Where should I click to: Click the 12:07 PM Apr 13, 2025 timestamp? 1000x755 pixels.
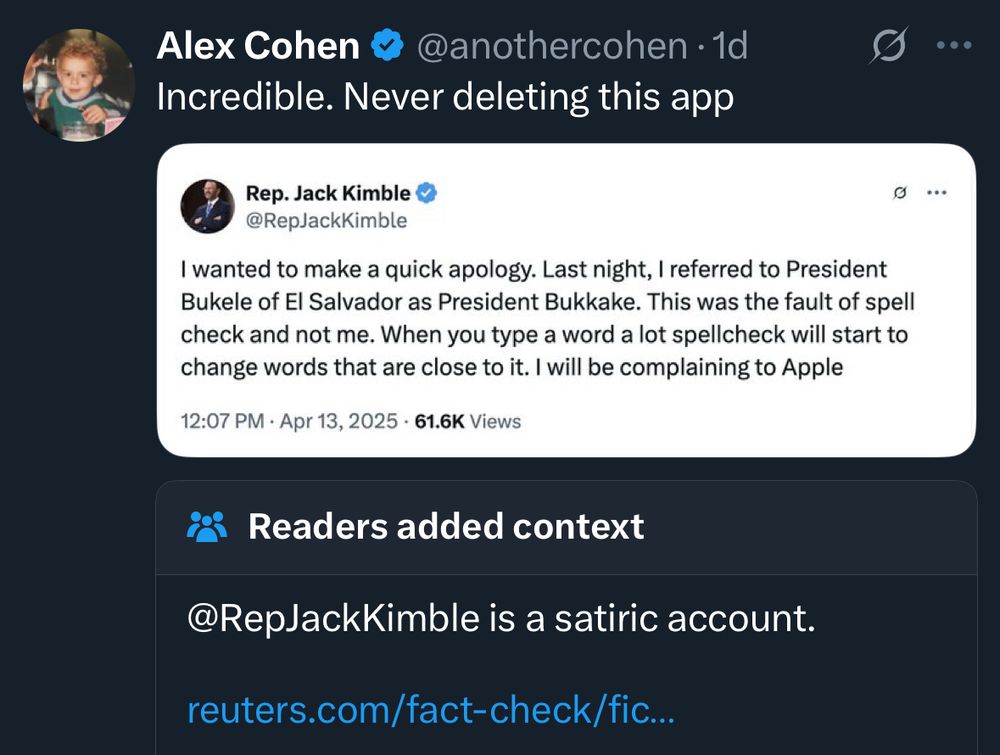pyautogui.click(x=289, y=421)
